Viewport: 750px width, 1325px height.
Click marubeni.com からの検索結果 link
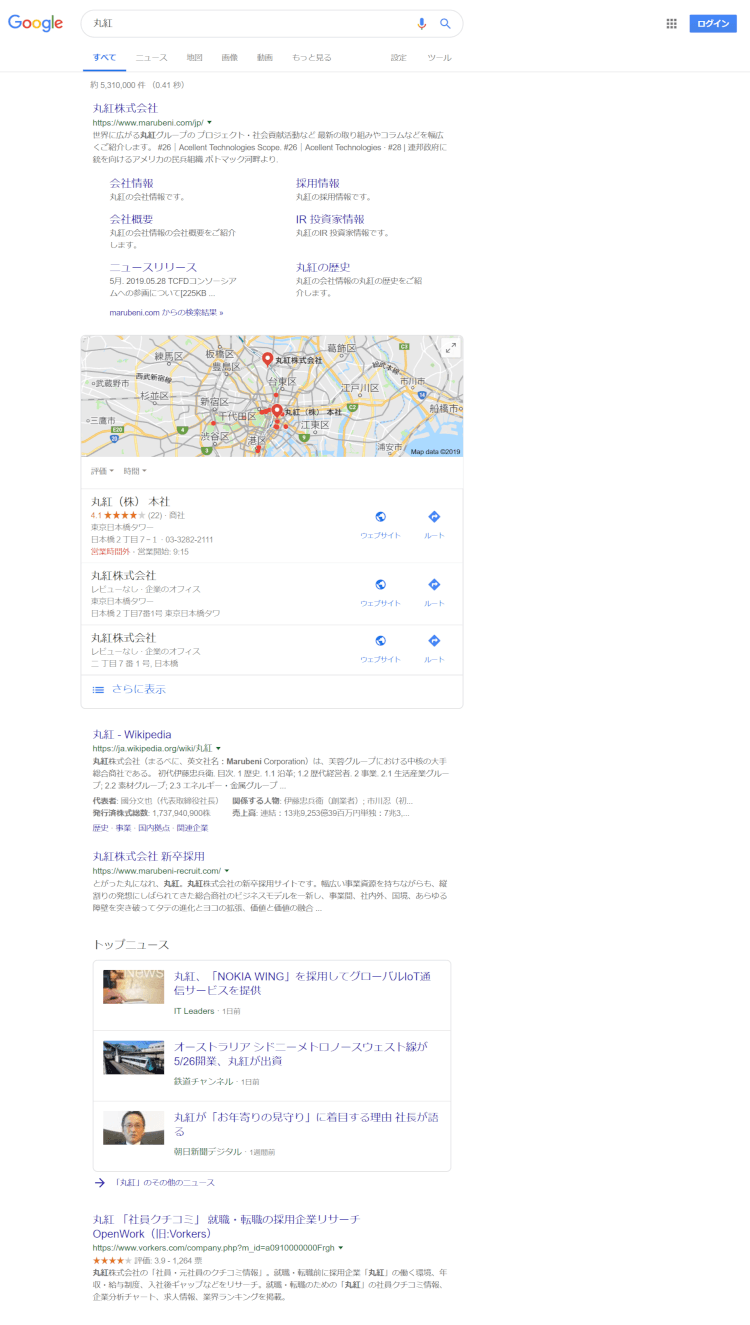point(166,313)
